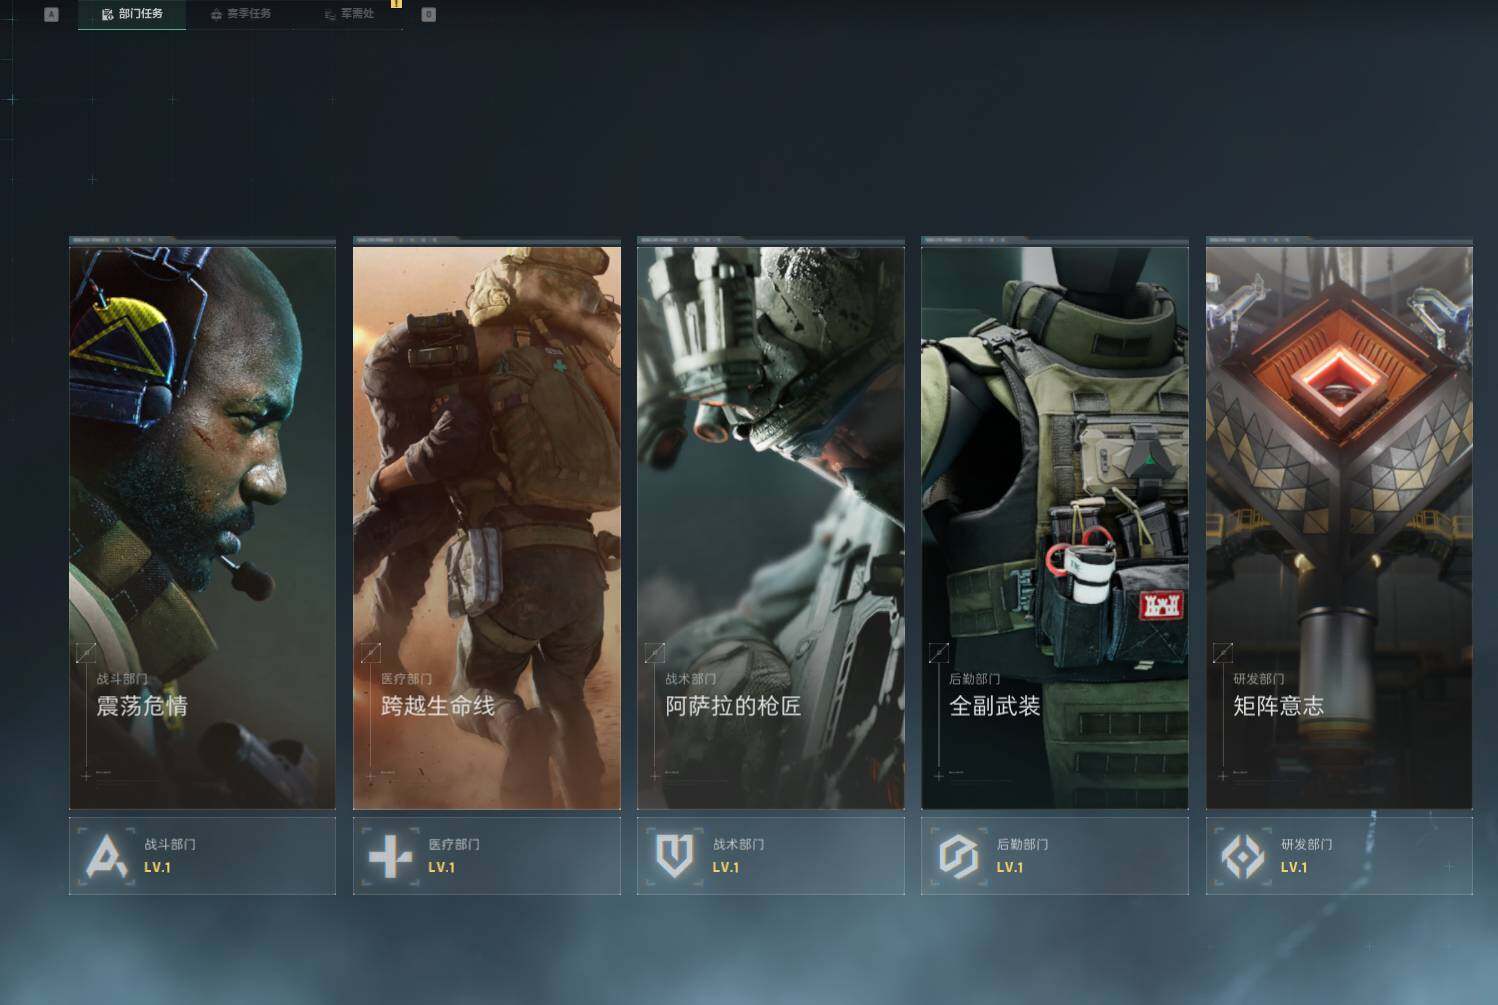1498x1005 pixels.
Task: Click the 战术部门 shield emblem icon
Action: tap(674, 857)
